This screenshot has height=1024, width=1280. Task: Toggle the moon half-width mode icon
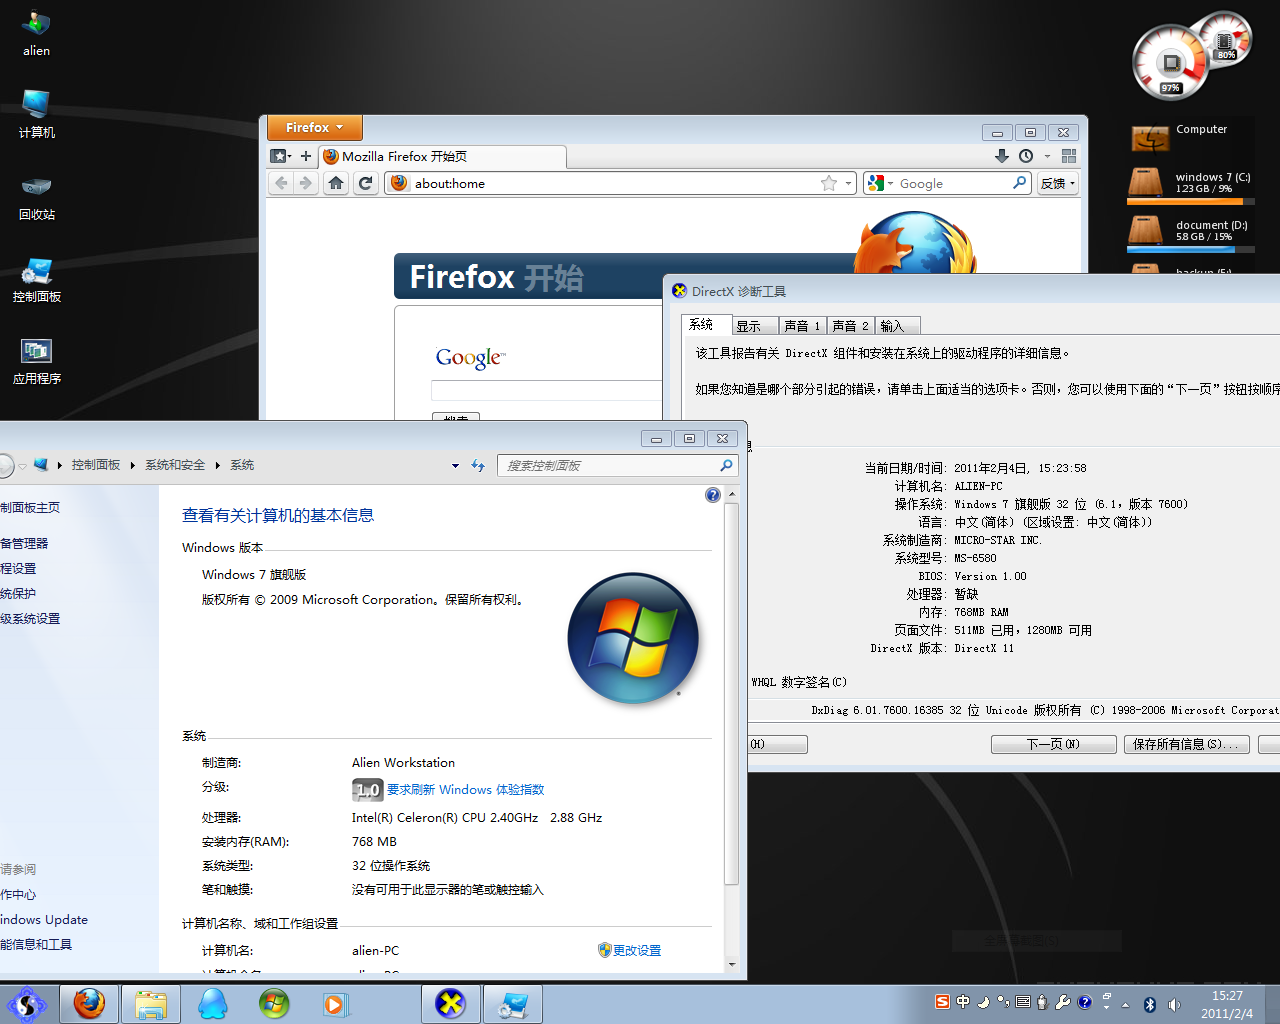[983, 1002]
